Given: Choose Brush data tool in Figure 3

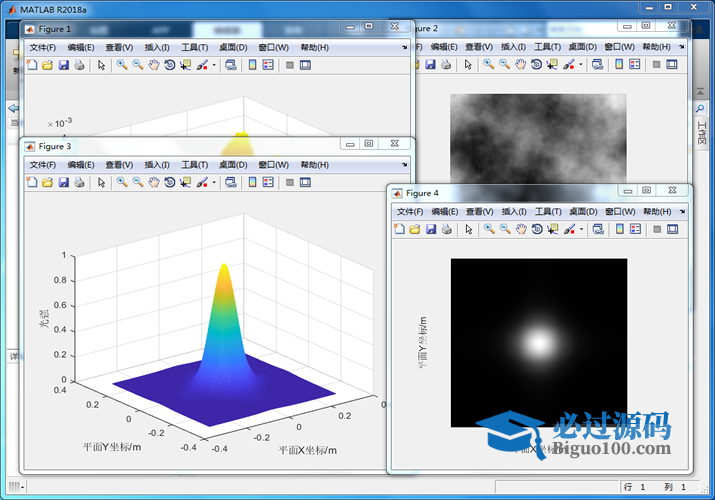Looking at the screenshot, I should pyautogui.click(x=202, y=182).
